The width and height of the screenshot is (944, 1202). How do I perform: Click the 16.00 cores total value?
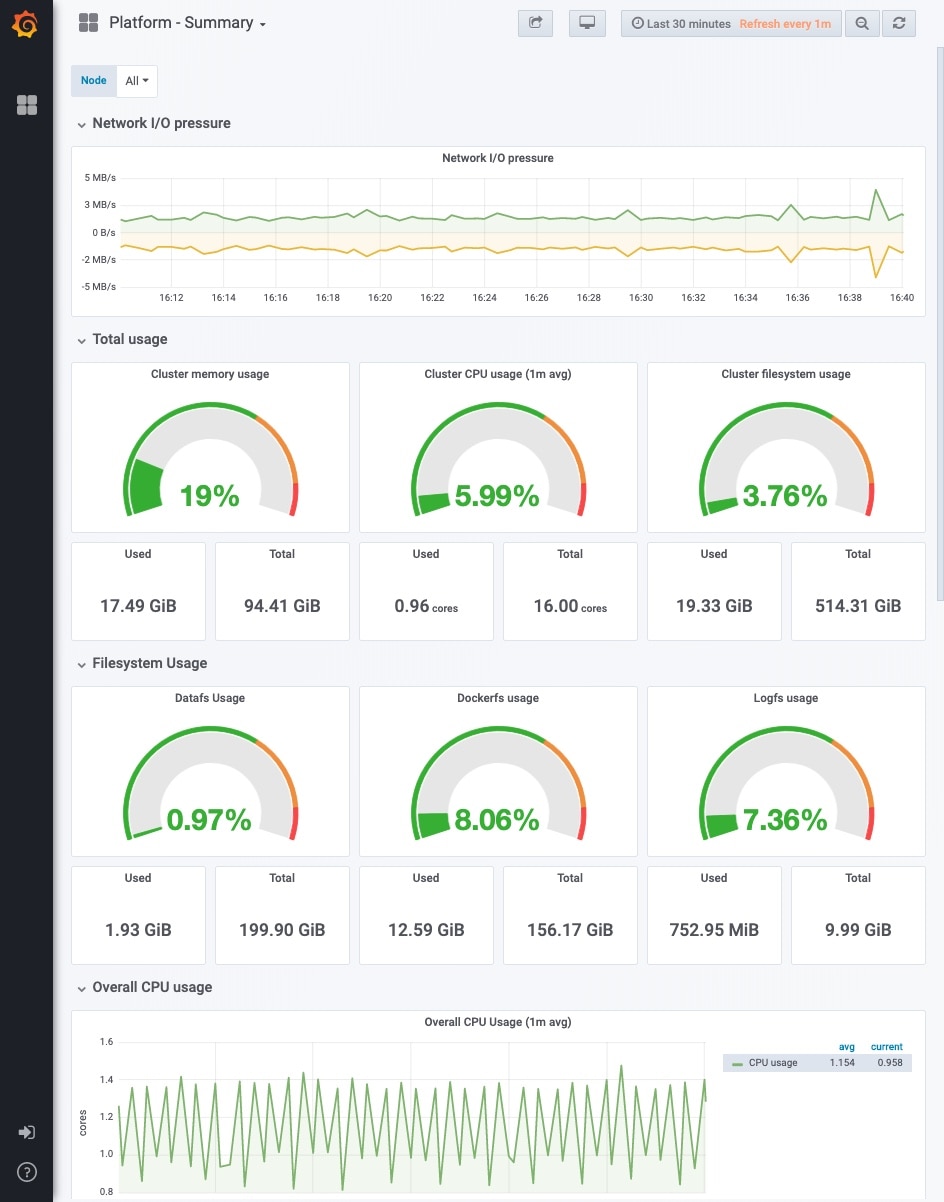570,606
